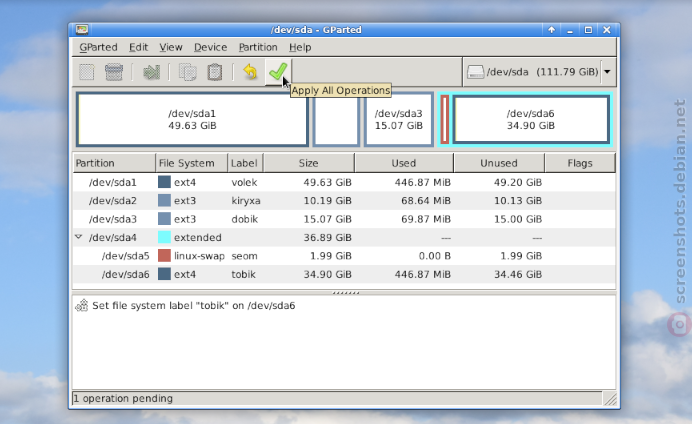
Task: Click the pane divider grip handle
Action: [346, 293]
